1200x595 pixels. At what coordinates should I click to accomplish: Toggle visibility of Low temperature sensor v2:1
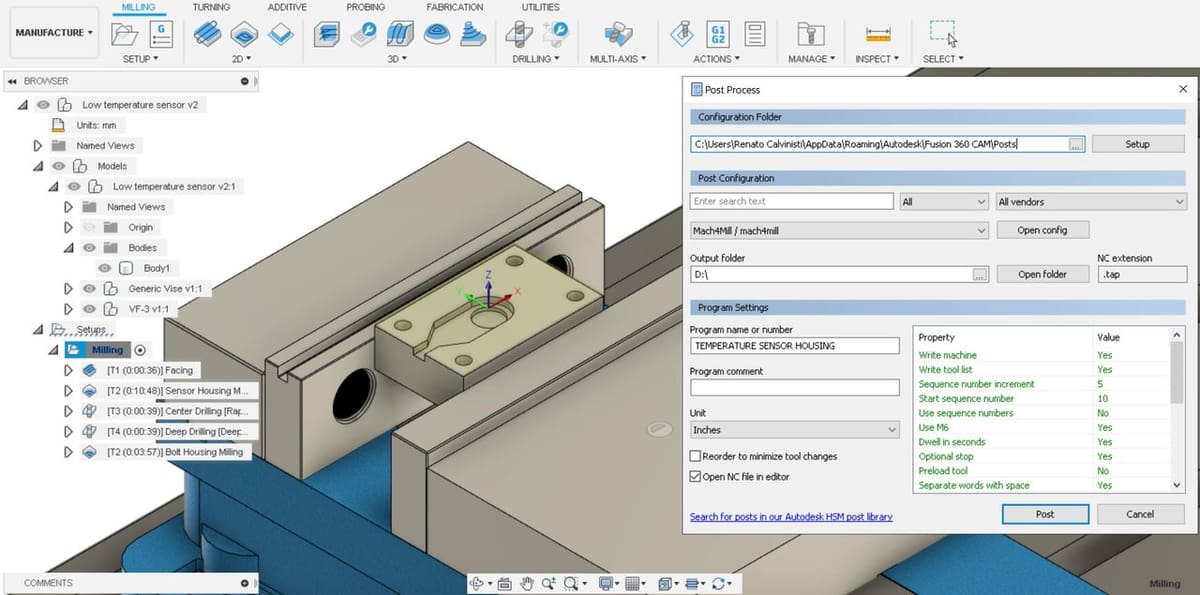(74, 186)
